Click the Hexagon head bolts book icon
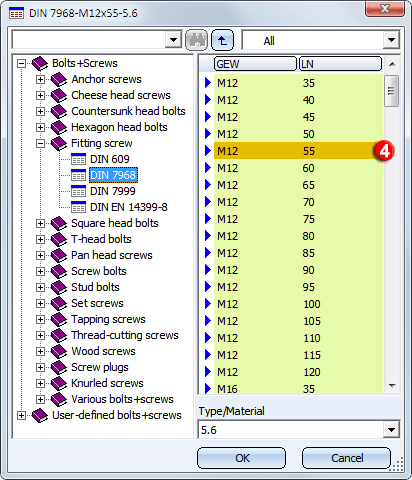Screen dimensions: 412x480 [59, 127]
